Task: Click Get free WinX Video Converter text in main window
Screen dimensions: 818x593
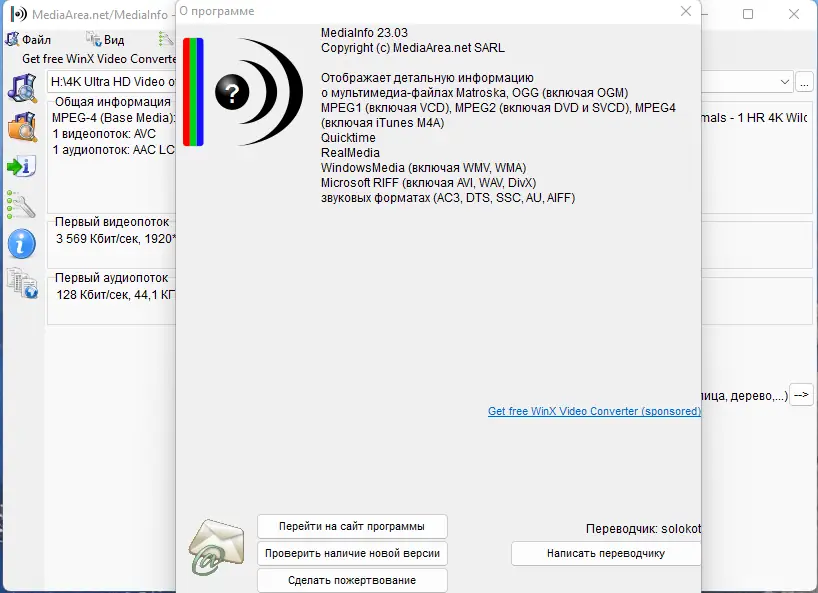Action: (99, 58)
